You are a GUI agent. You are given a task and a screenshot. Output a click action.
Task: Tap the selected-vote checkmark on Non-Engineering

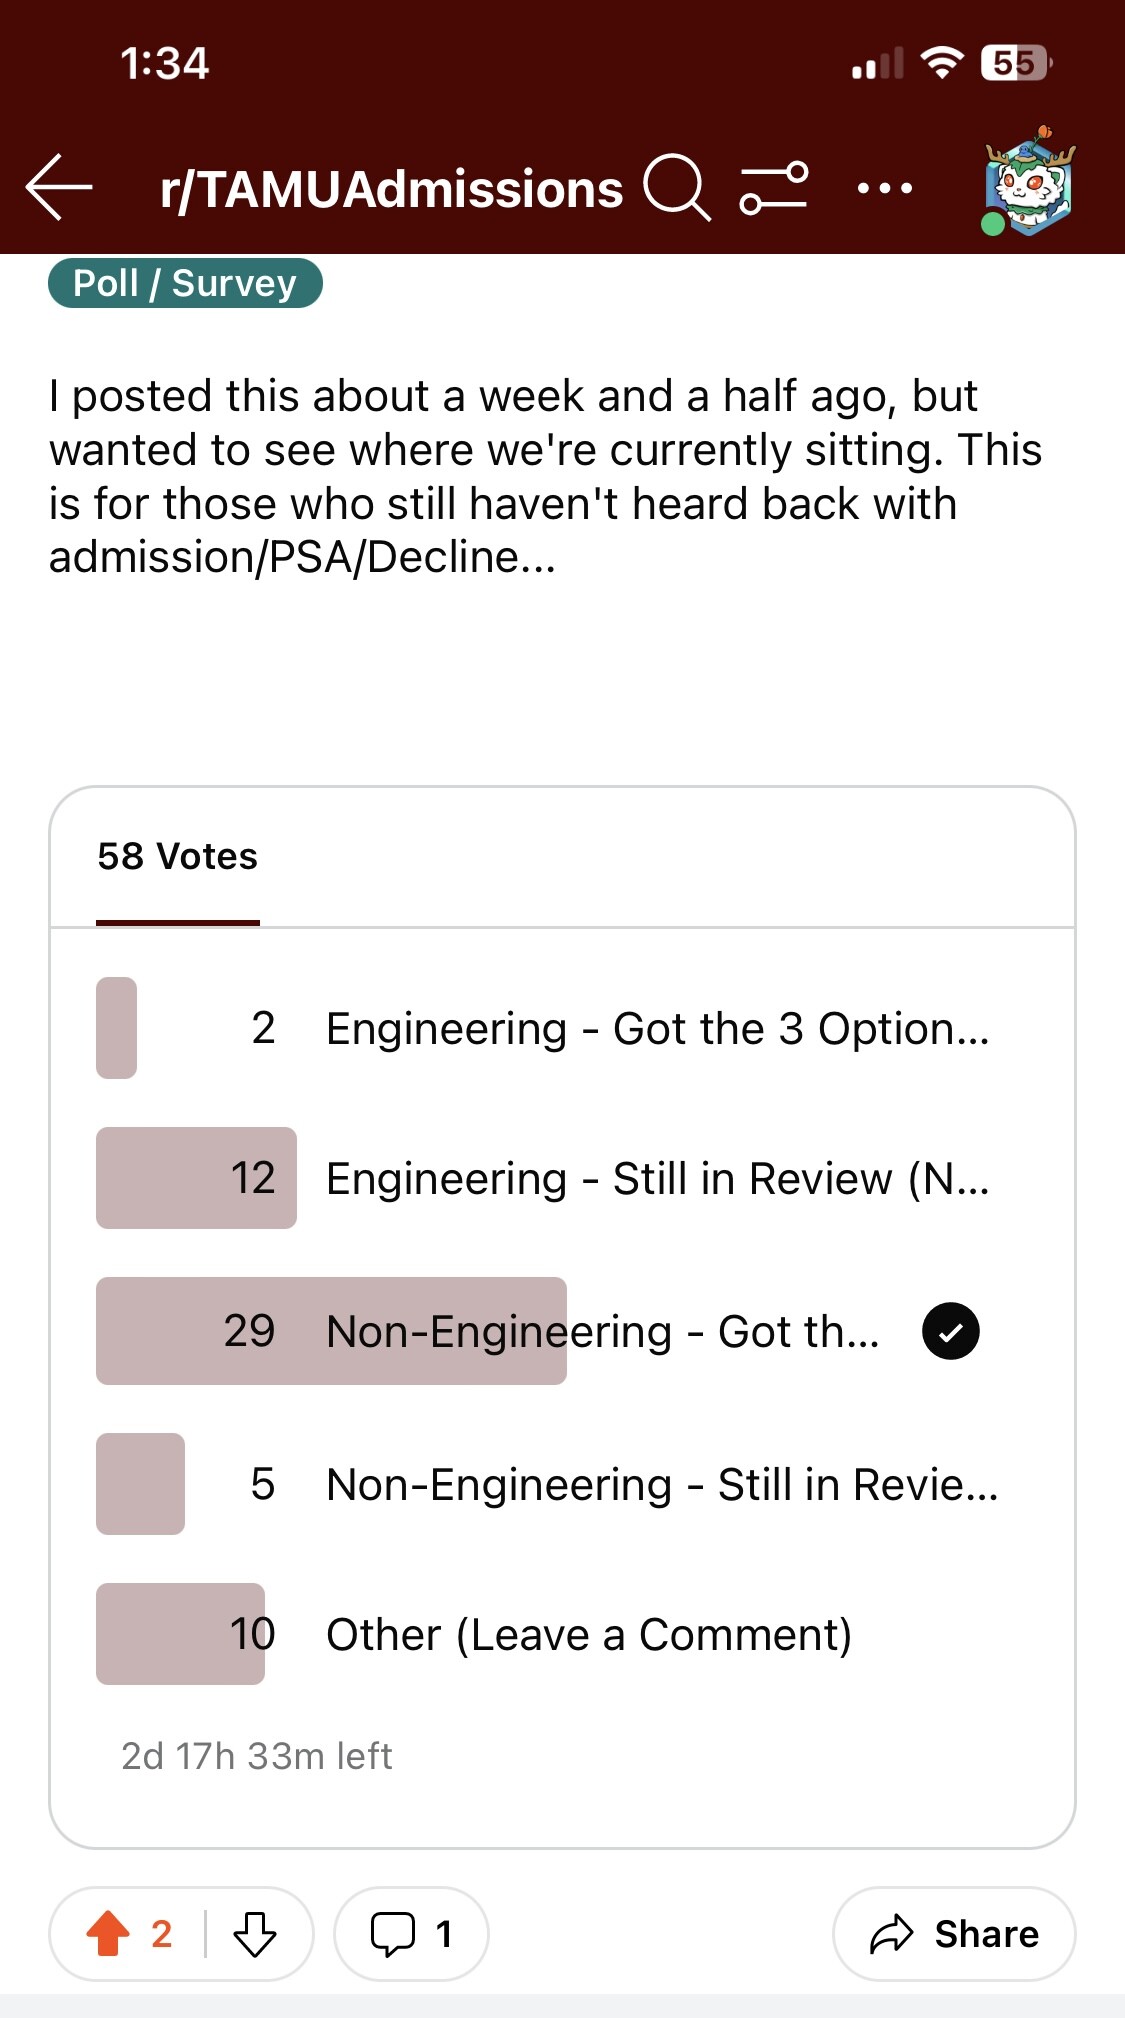[950, 1331]
